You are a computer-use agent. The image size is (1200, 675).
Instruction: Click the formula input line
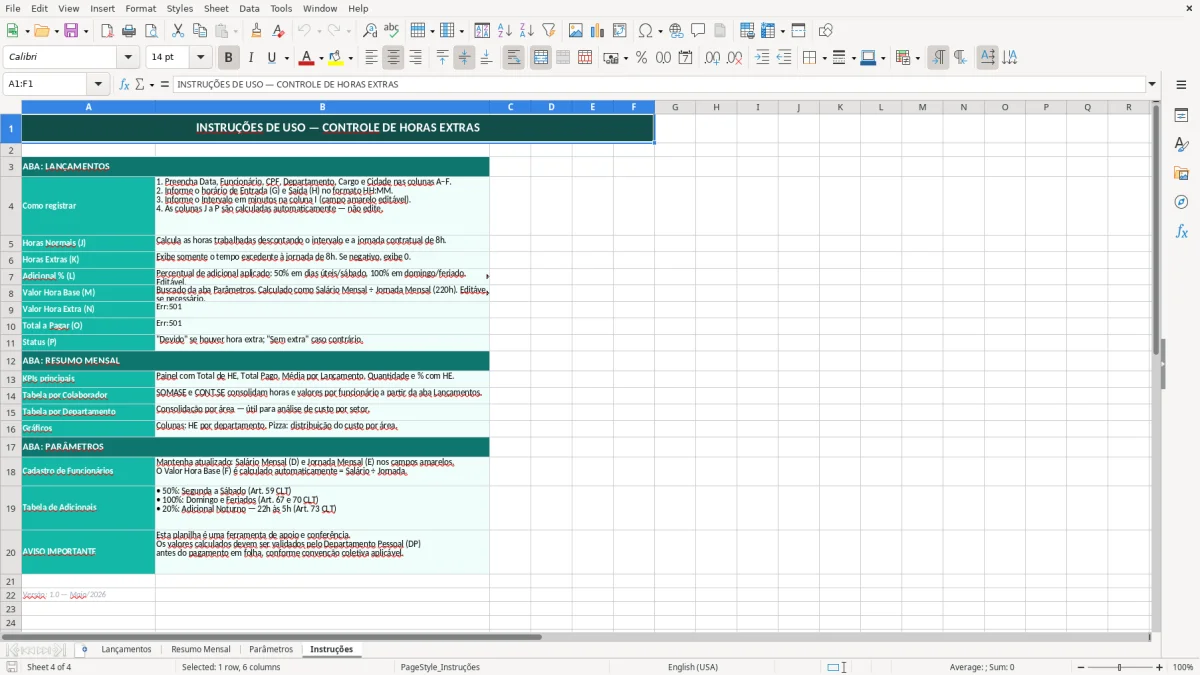(x=658, y=84)
